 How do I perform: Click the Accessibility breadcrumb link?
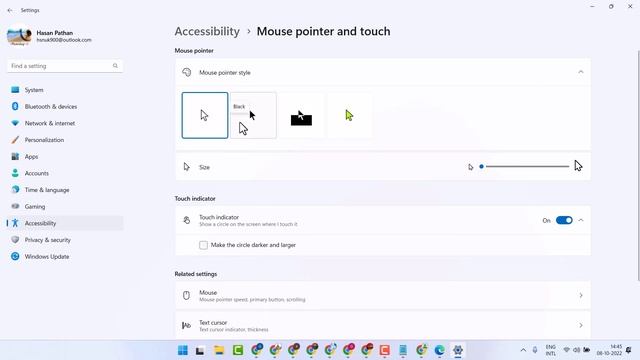207,31
